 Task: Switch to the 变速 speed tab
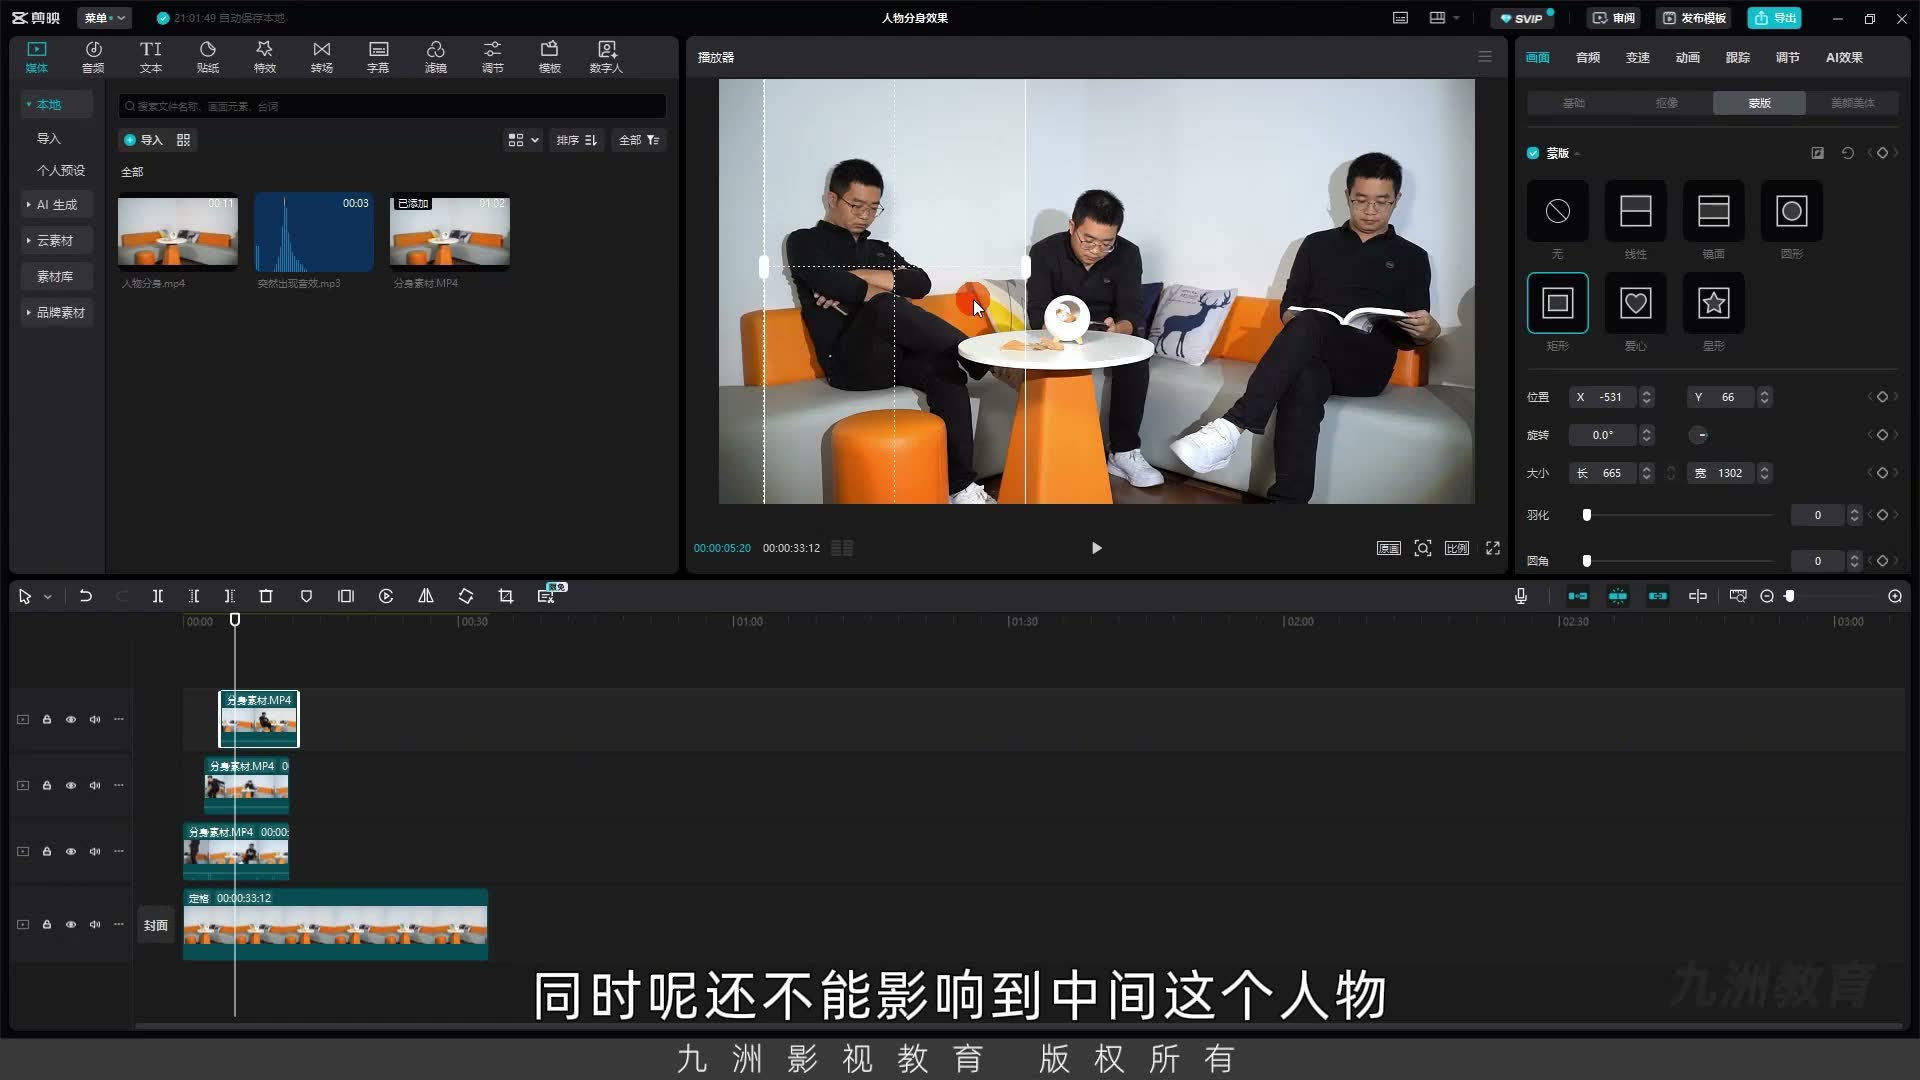coord(1638,57)
